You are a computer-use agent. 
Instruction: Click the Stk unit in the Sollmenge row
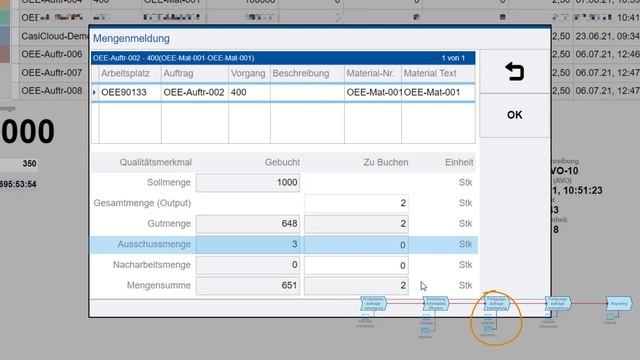pos(465,182)
